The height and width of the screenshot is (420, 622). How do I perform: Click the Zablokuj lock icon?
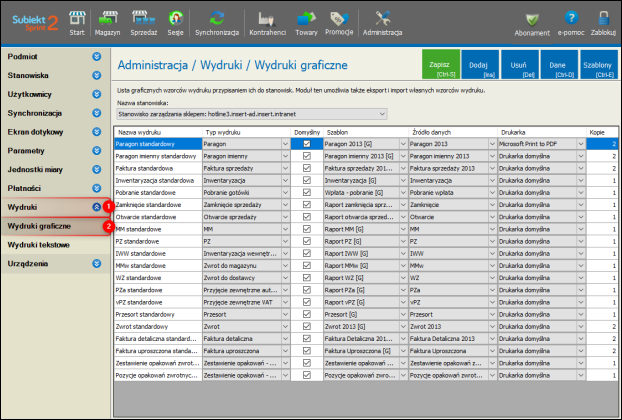[603, 21]
